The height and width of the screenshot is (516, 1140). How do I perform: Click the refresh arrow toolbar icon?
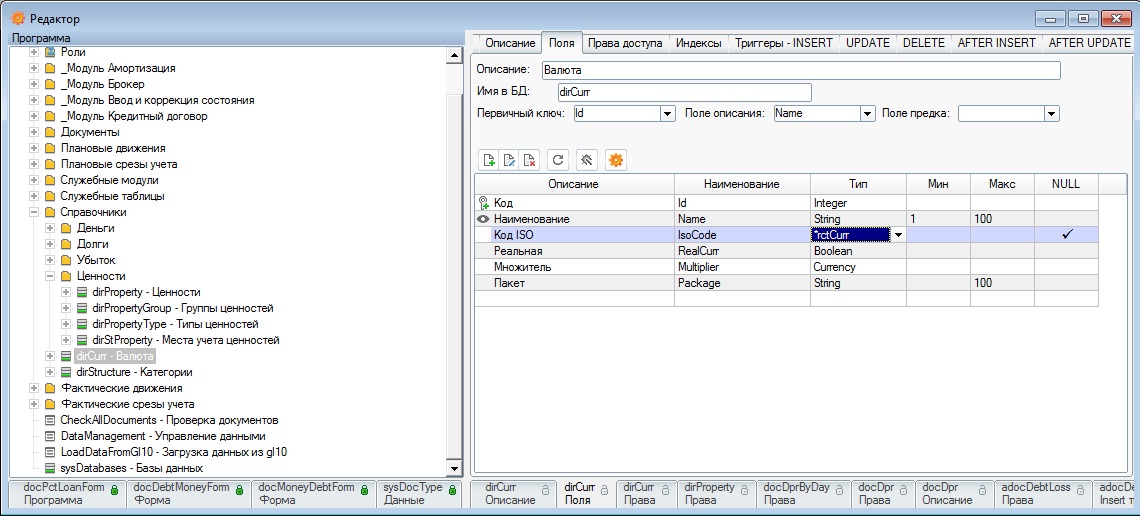click(x=559, y=160)
